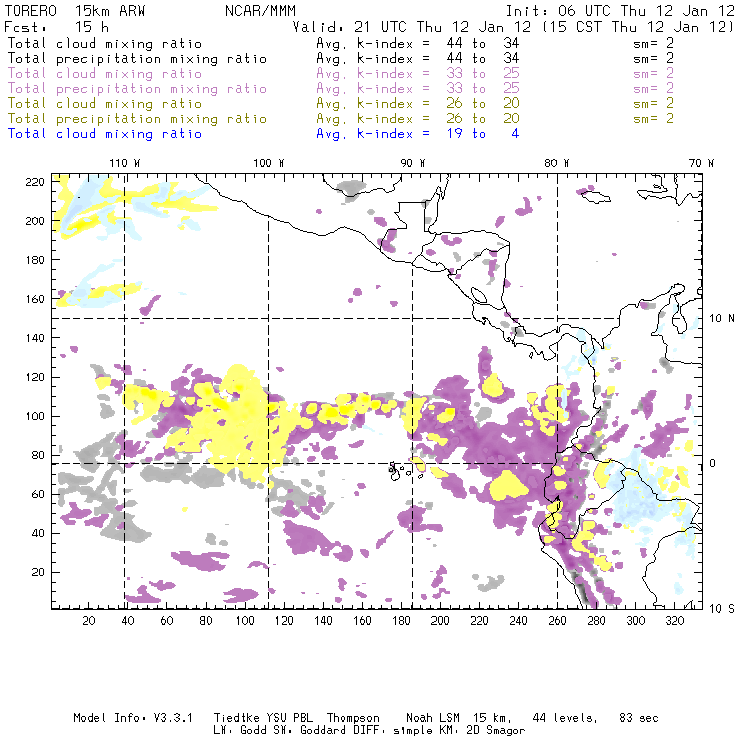The width and height of the screenshot is (740, 740).
Task: Click the '110 W' longitude label
Action: pos(125,163)
